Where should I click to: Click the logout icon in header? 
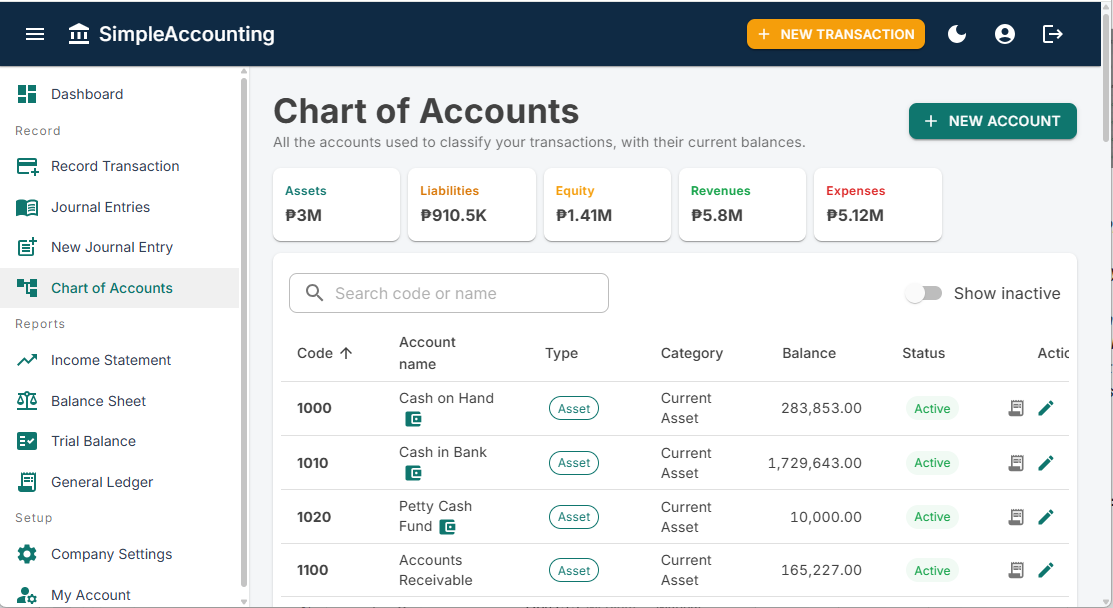[1052, 34]
